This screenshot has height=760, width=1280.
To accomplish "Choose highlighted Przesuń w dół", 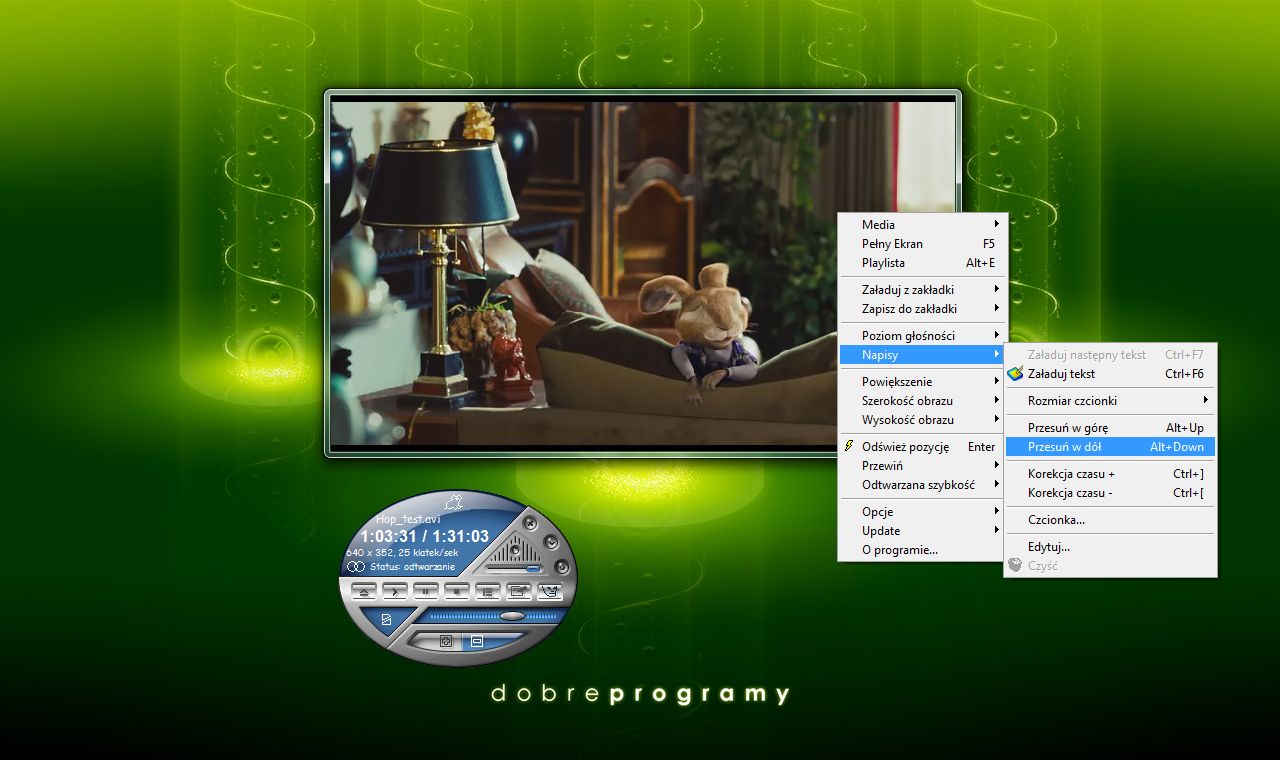I will [x=1110, y=446].
